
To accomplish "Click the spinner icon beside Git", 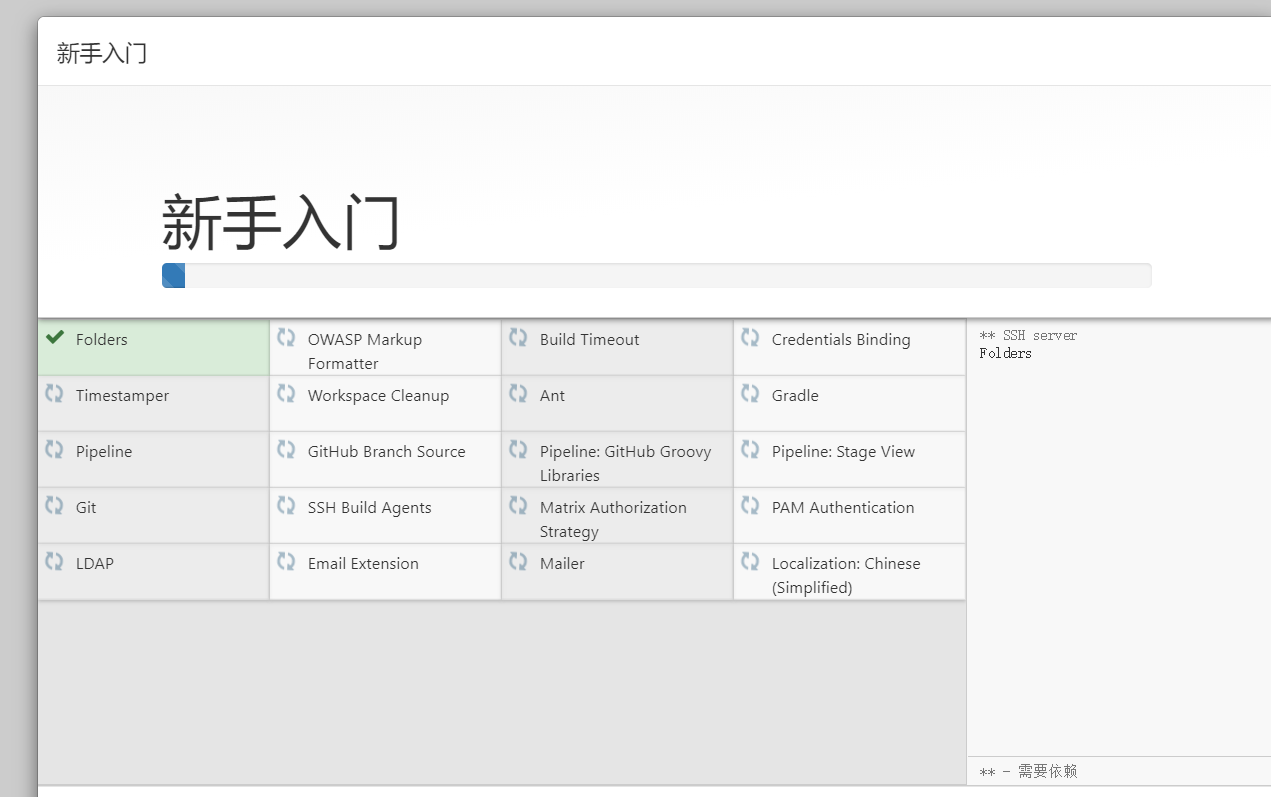I will click(54, 506).
